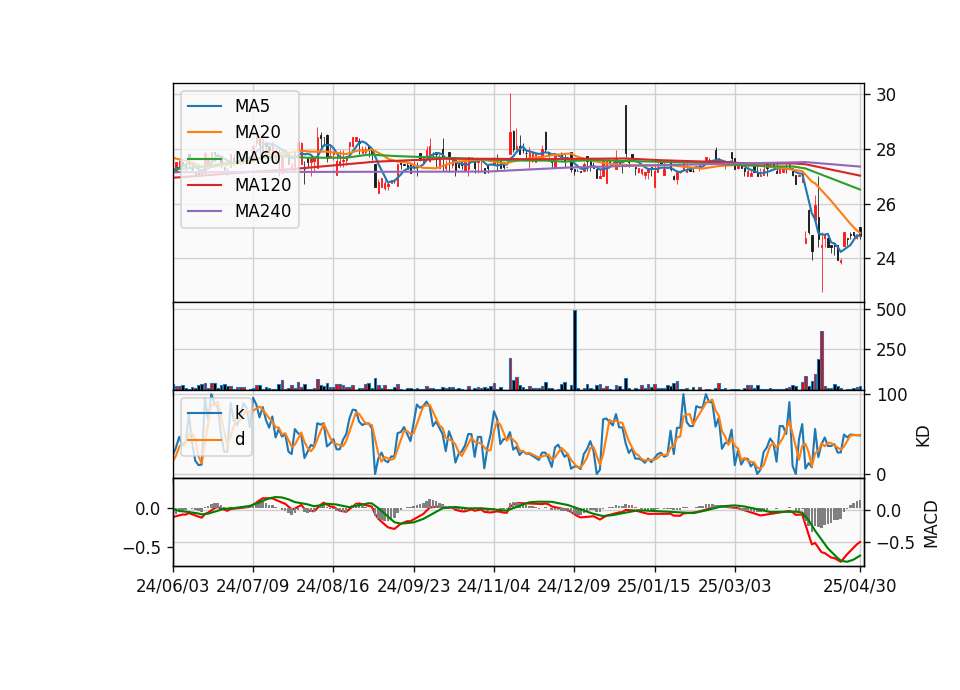Click the MACD axis label
The height and width of the screenshot is (690, 960).
click(x=931, y=524)
